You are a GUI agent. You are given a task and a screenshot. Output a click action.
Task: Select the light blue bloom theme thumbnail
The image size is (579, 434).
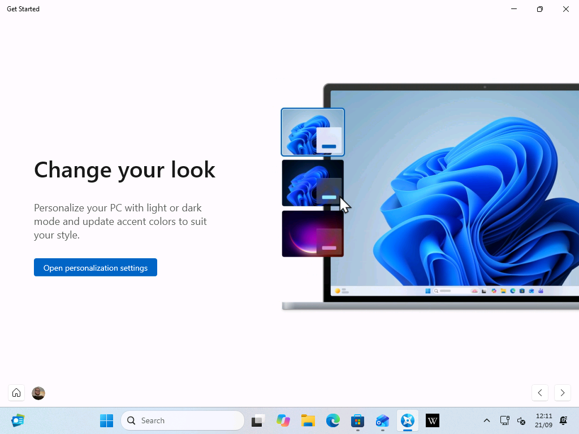pos(313,132)
